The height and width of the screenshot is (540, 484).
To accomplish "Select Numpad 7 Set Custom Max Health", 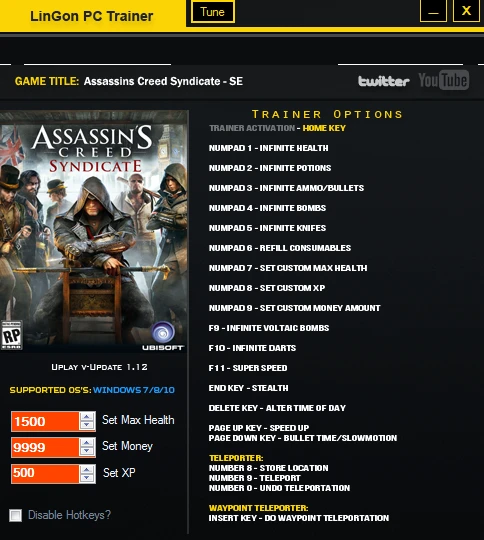I will [288, 268].
